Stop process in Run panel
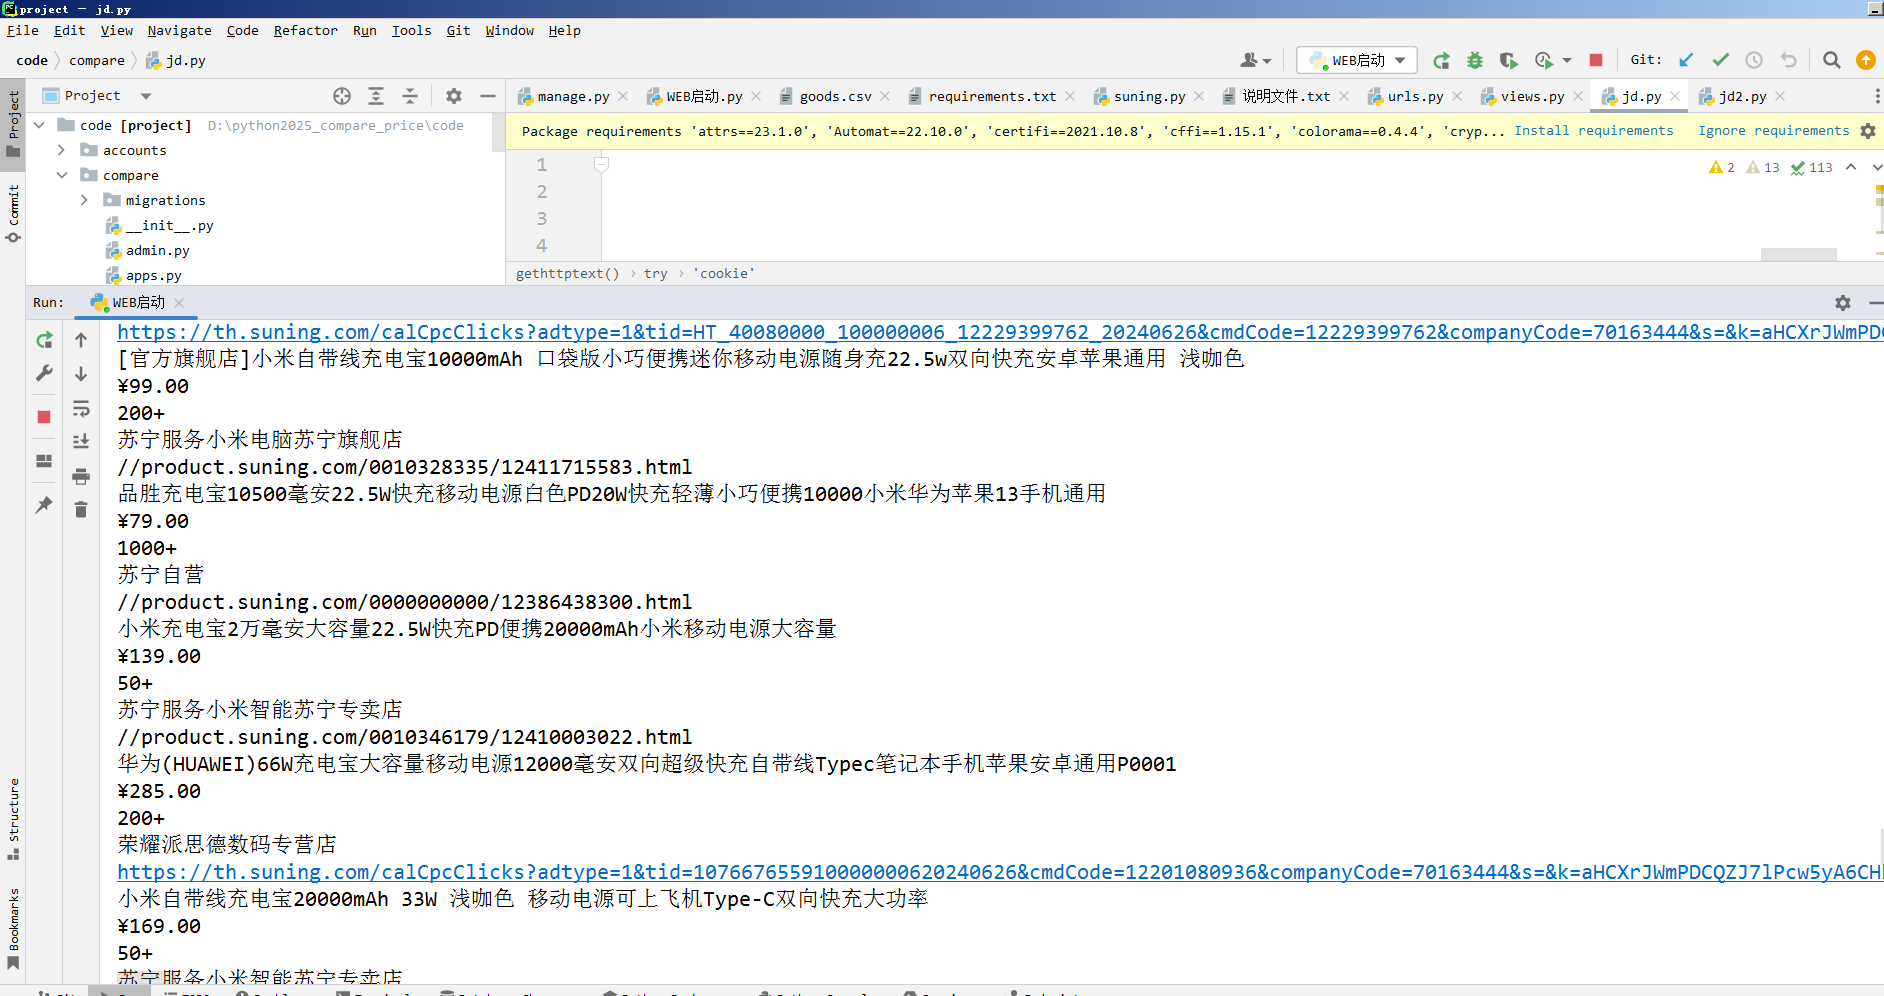The width and height of the screenshot is (1884, 996). [44, 417]
